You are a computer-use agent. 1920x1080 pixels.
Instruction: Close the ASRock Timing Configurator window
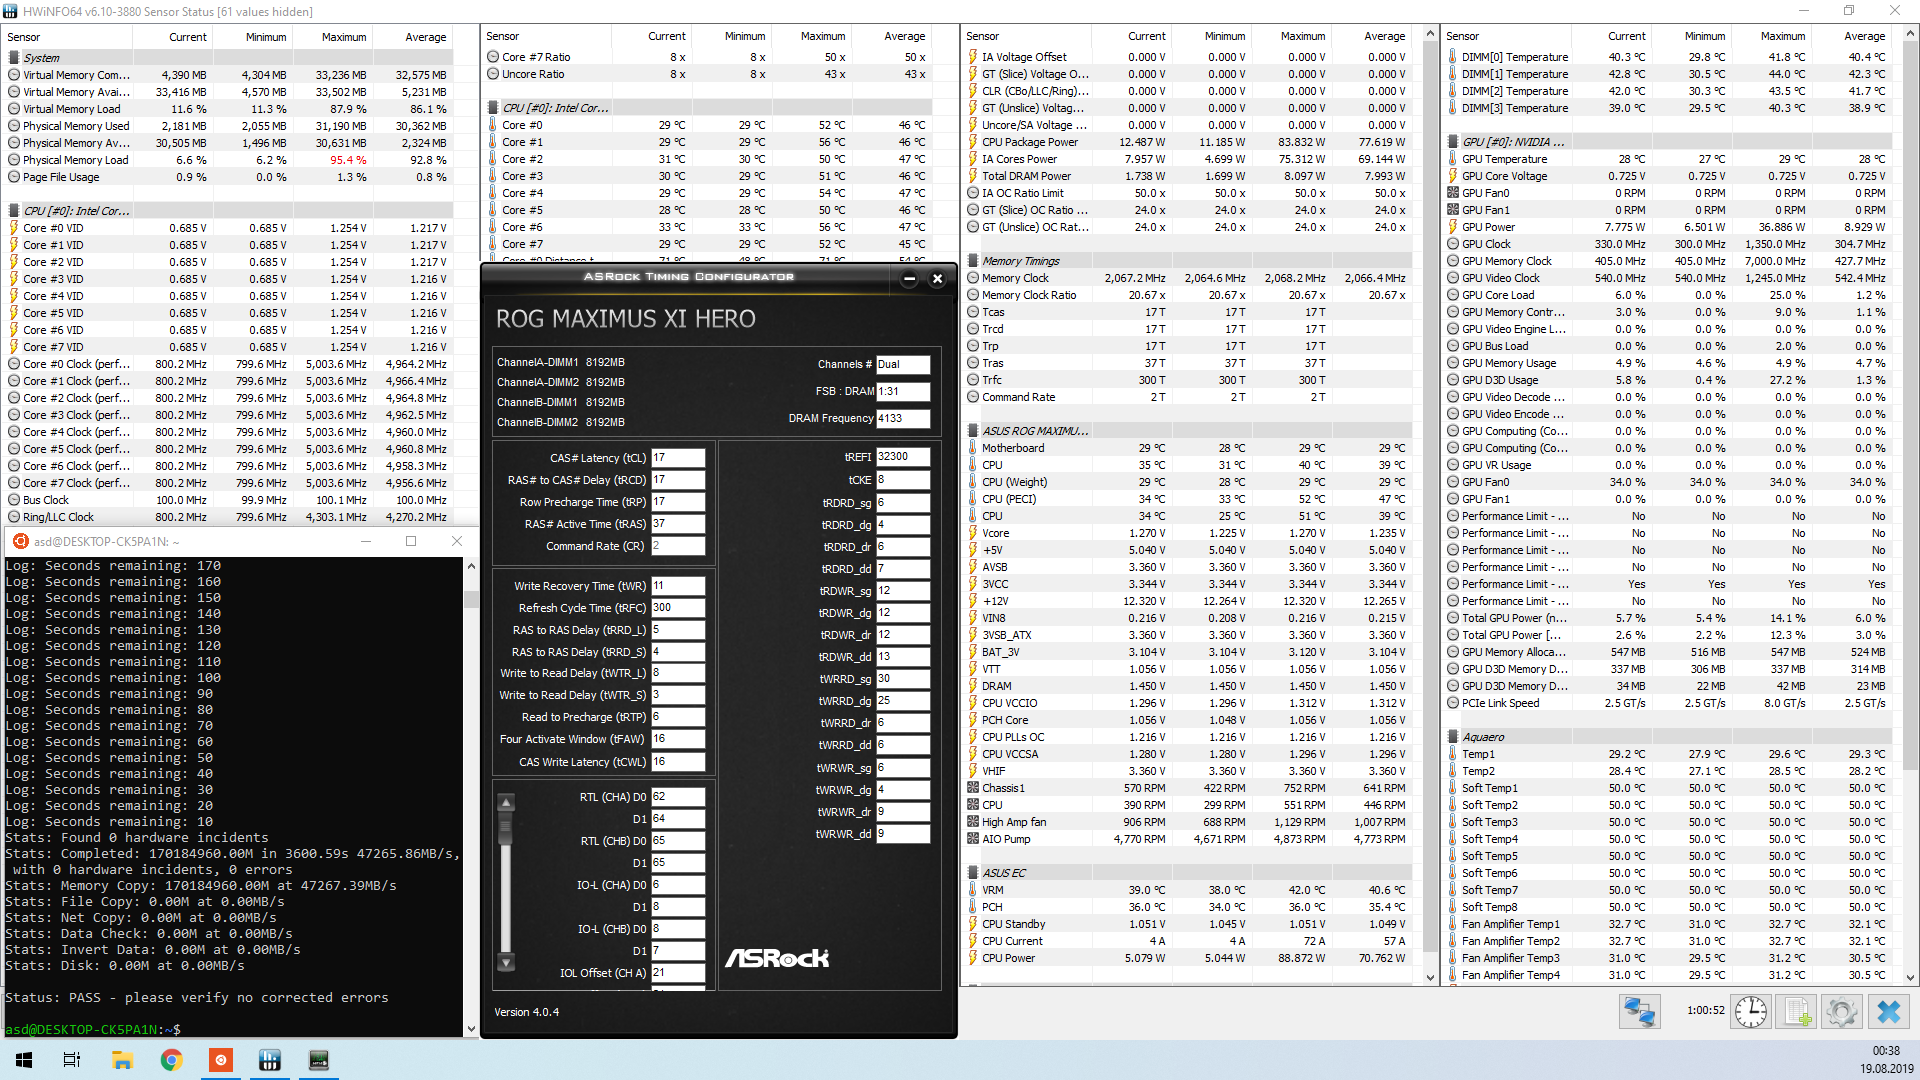937,279
